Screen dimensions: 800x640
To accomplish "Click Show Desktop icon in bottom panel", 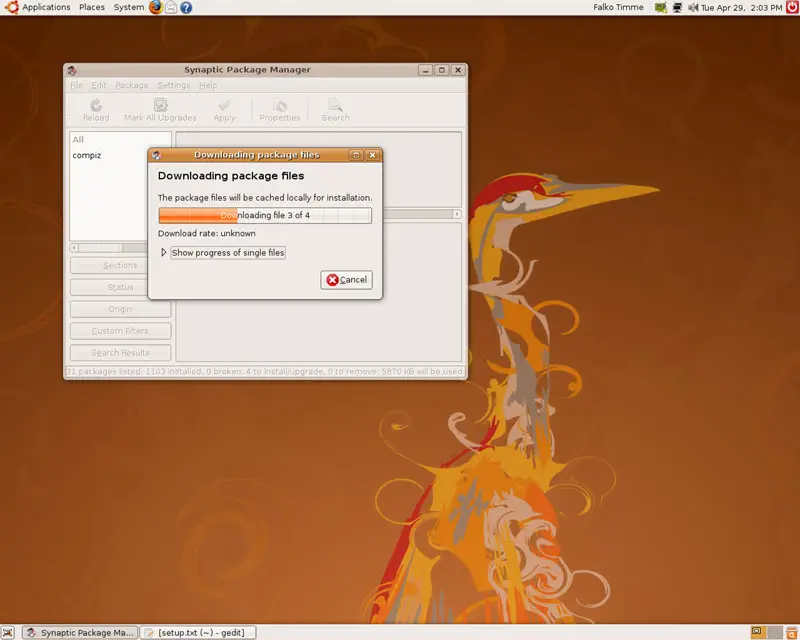I will (x=8, y=632).
